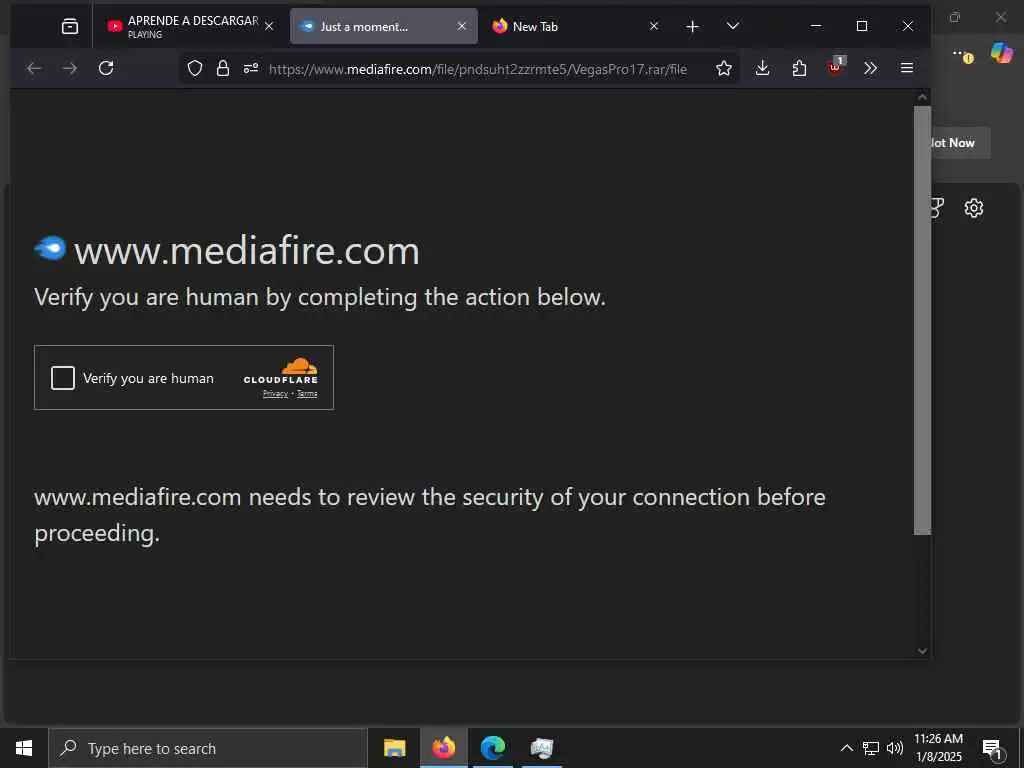Close the New Tab tab
Screen dimensions: 1024x768
(654, 26)
